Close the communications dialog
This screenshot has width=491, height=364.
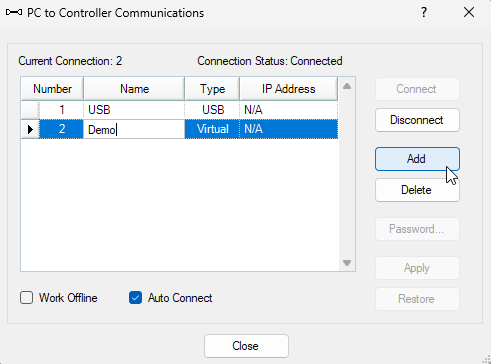(x=246, y=346)
